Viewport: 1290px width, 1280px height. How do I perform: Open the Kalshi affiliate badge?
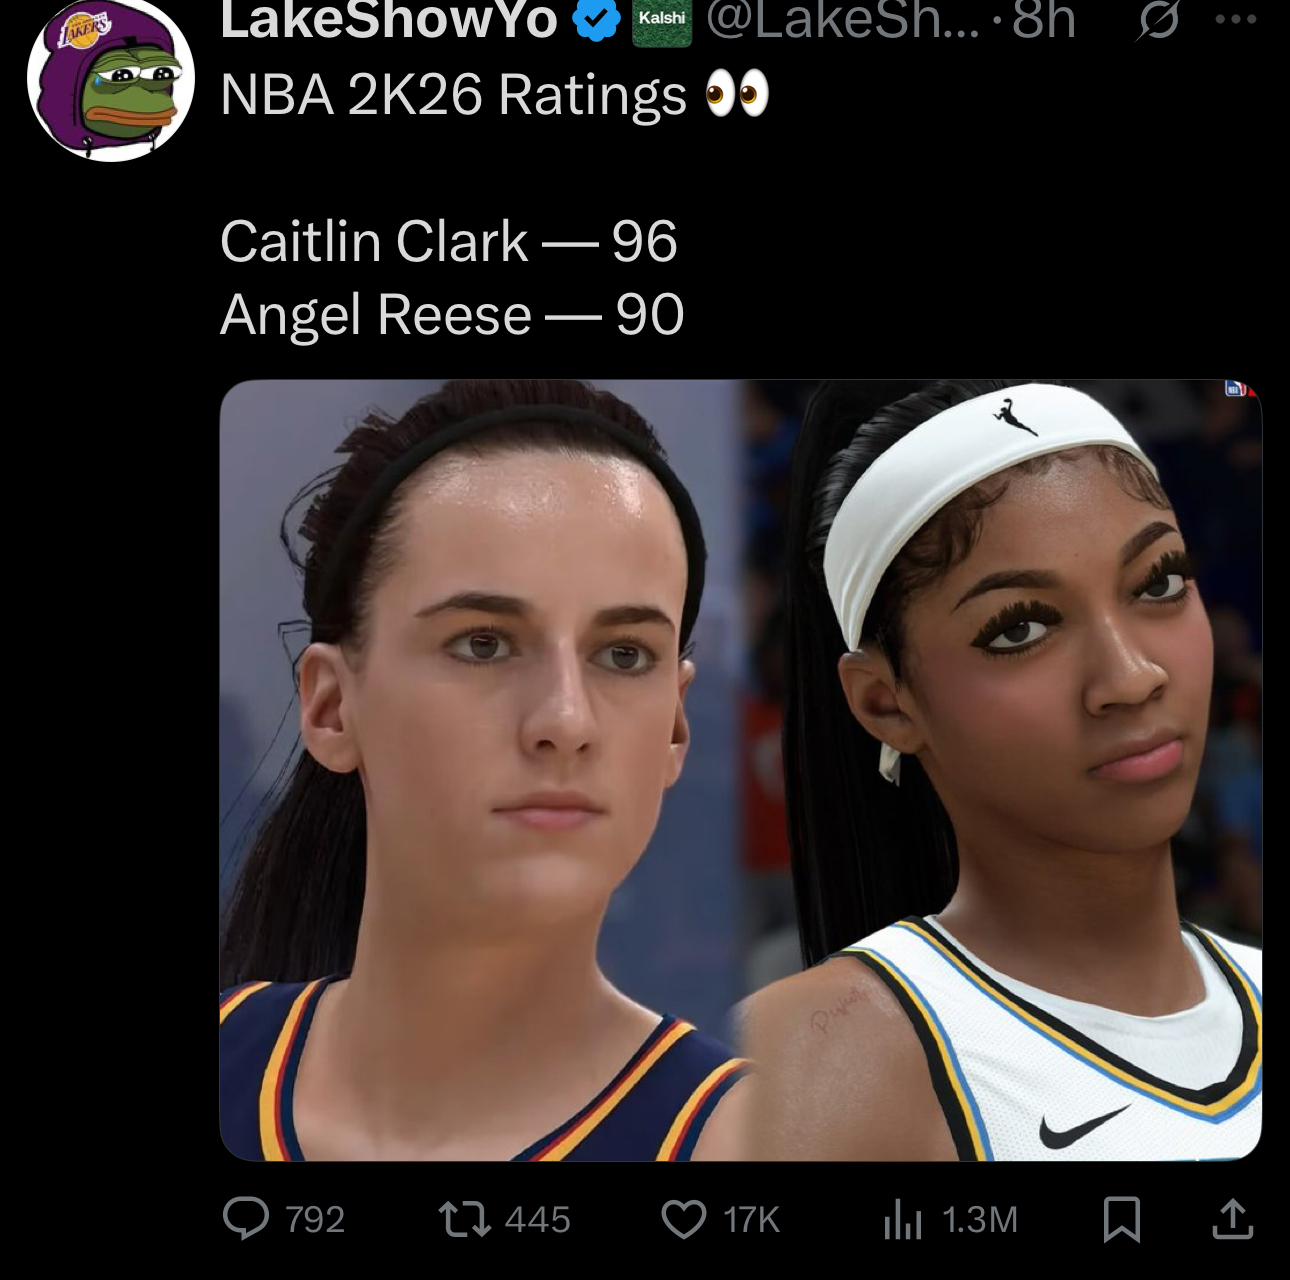coord(662,20)
